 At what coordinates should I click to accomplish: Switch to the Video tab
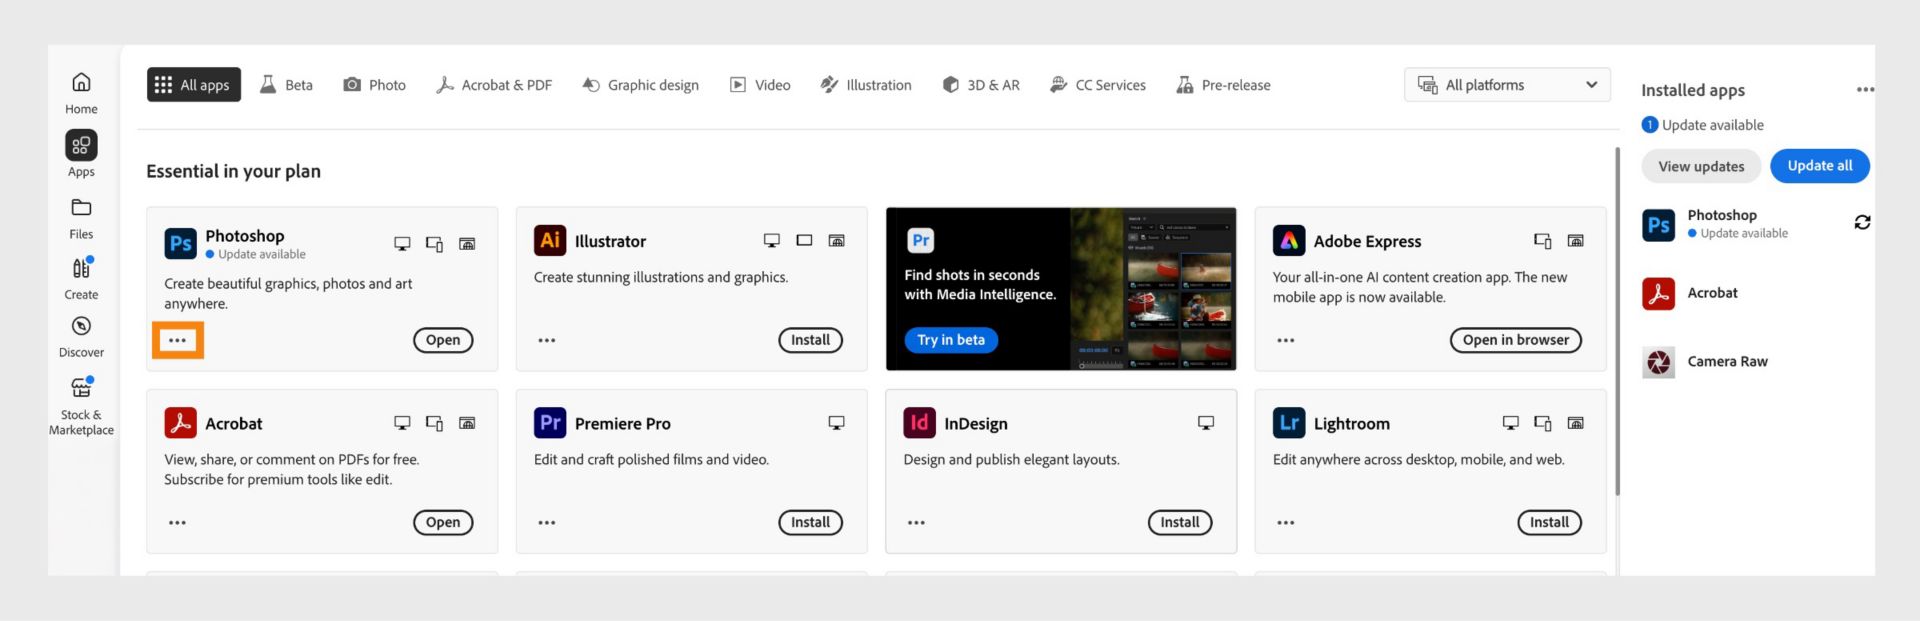click(760, 85)
